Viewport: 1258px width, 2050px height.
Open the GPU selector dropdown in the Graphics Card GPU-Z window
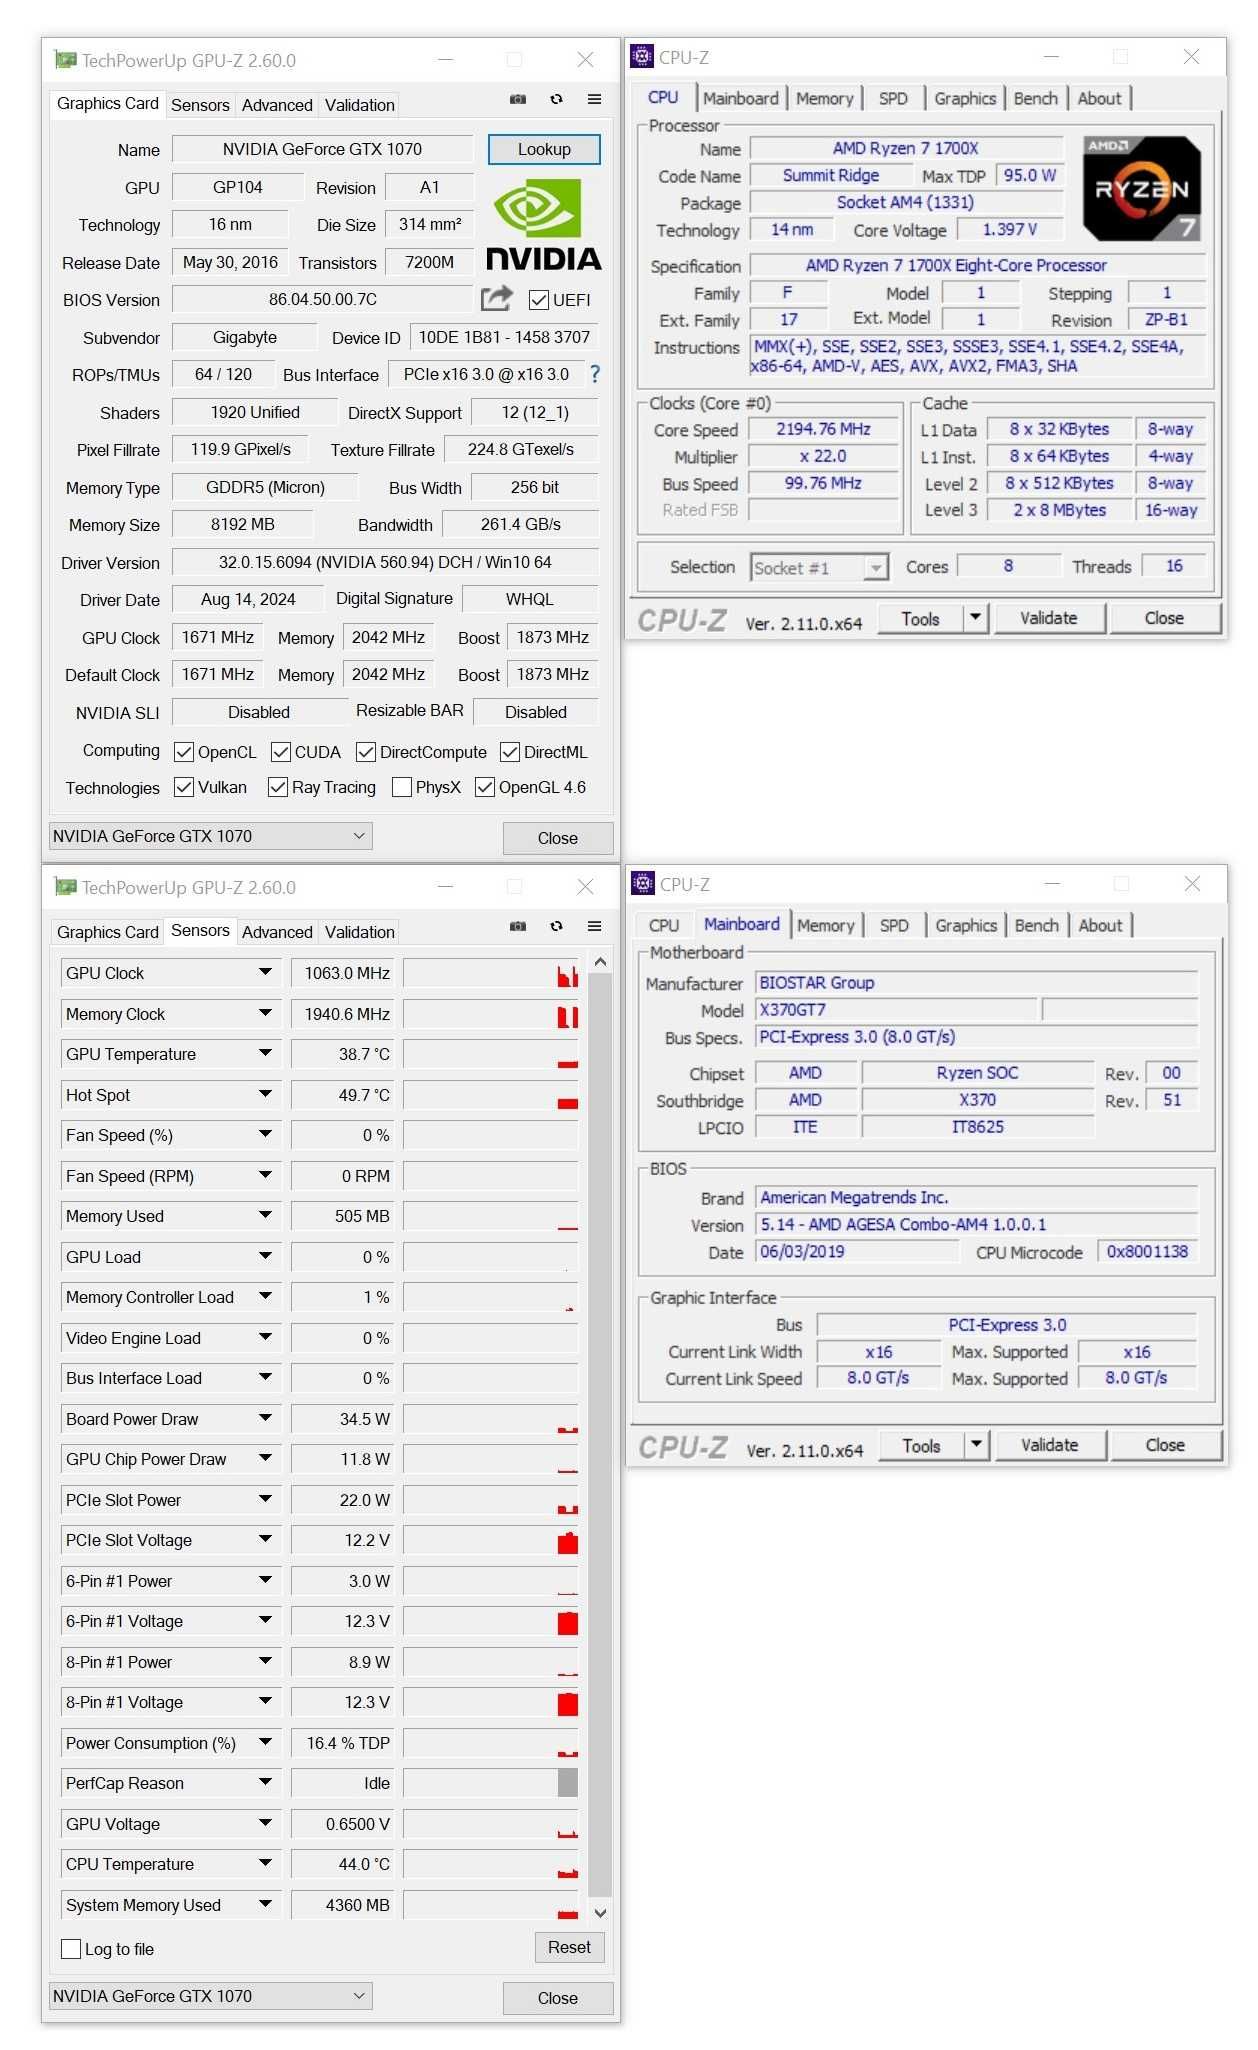[211, 836]
